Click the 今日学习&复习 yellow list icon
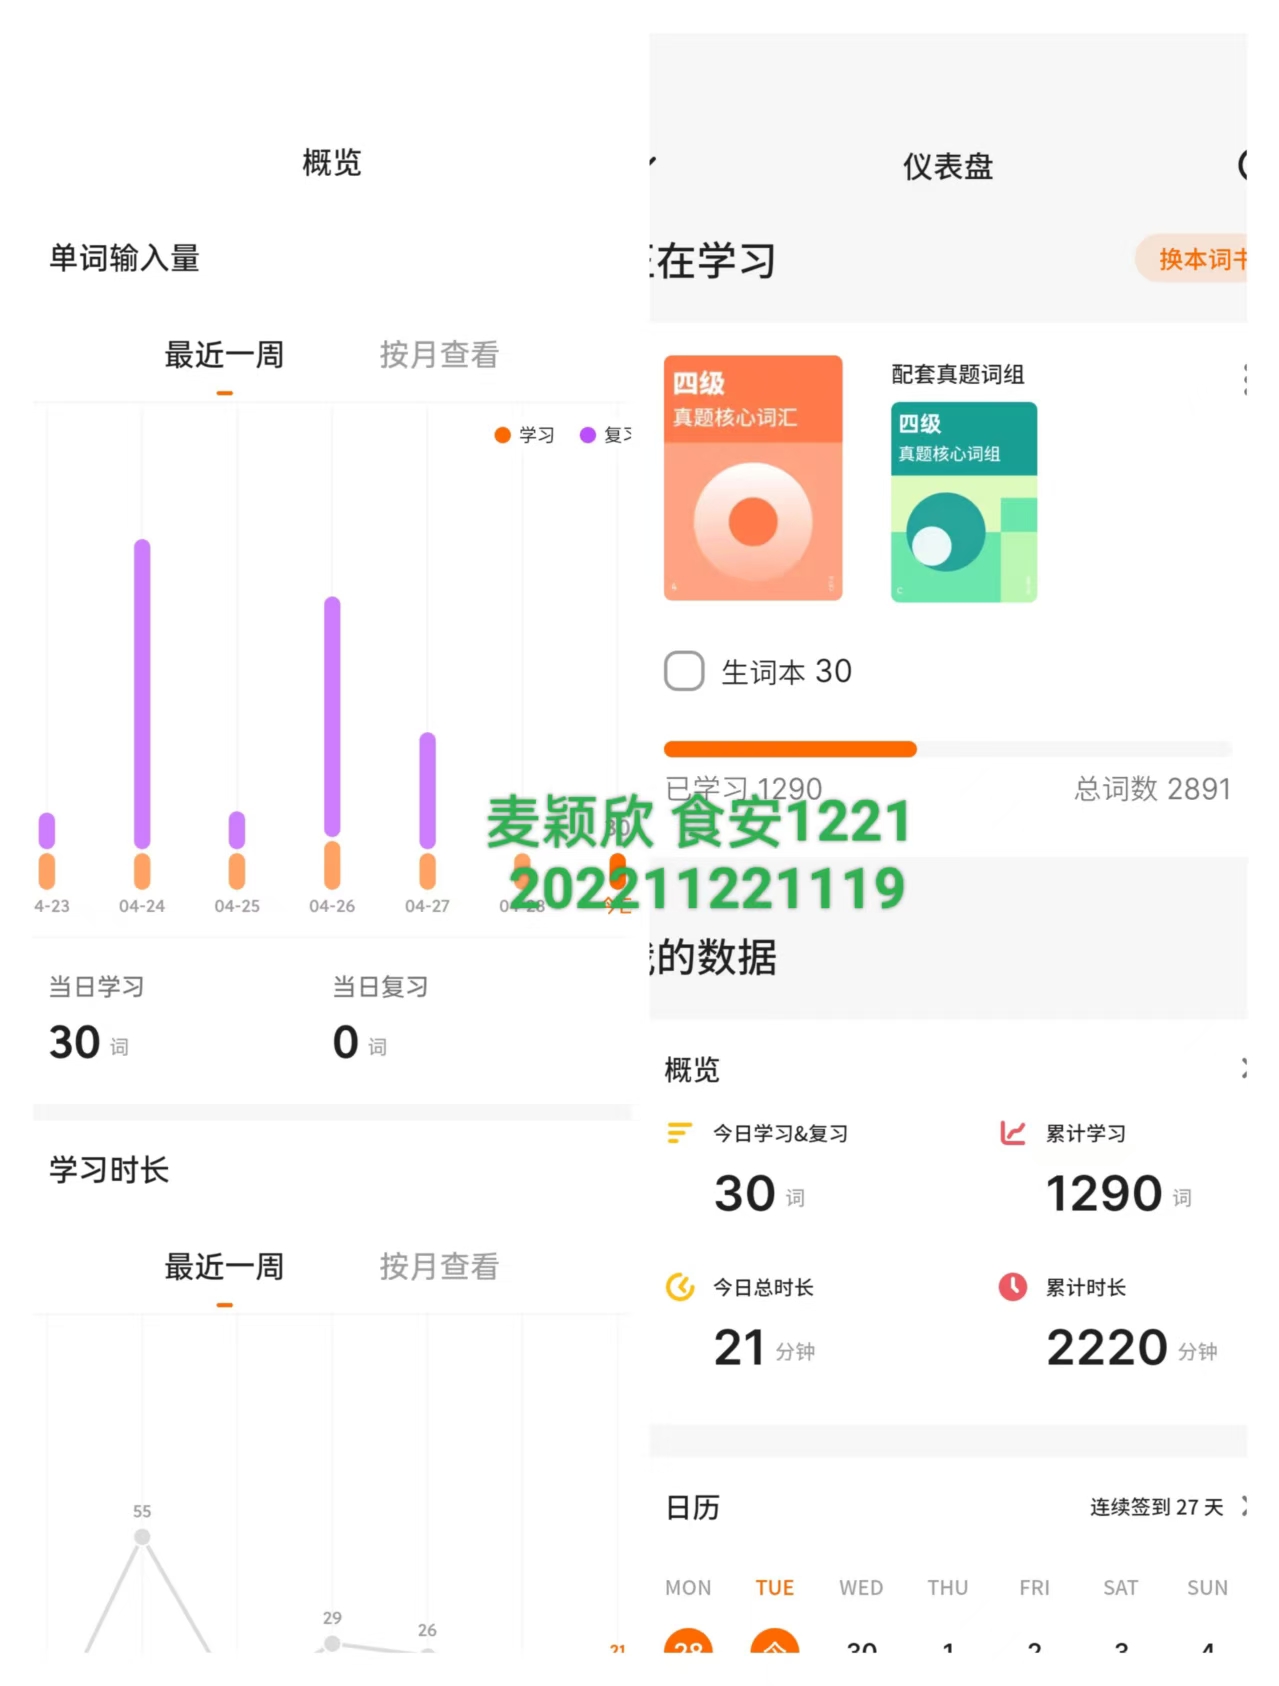The image size is (1279, 1686). (679, 1133)
